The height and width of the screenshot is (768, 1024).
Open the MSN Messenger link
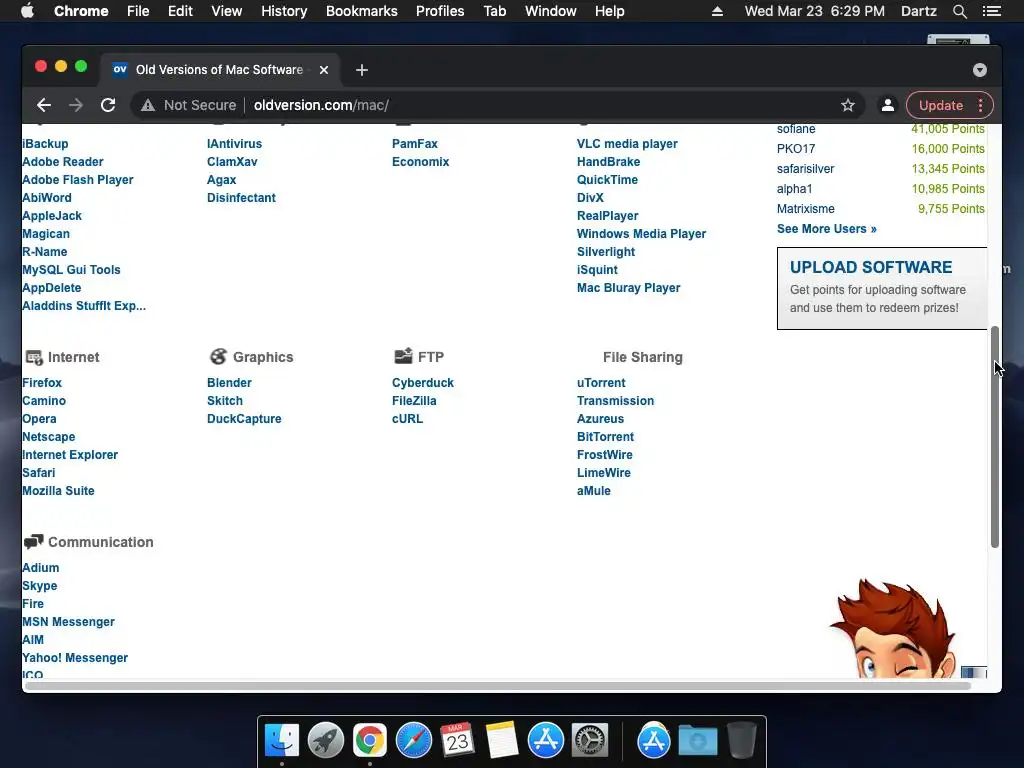click(x=69, y=622)
